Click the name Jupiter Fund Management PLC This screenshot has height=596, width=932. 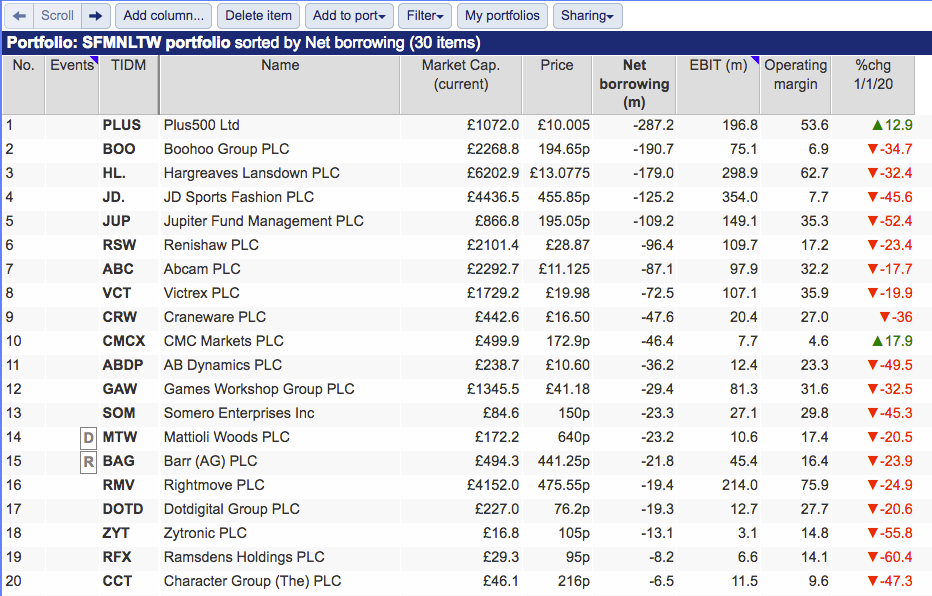(x=264, y=221)
